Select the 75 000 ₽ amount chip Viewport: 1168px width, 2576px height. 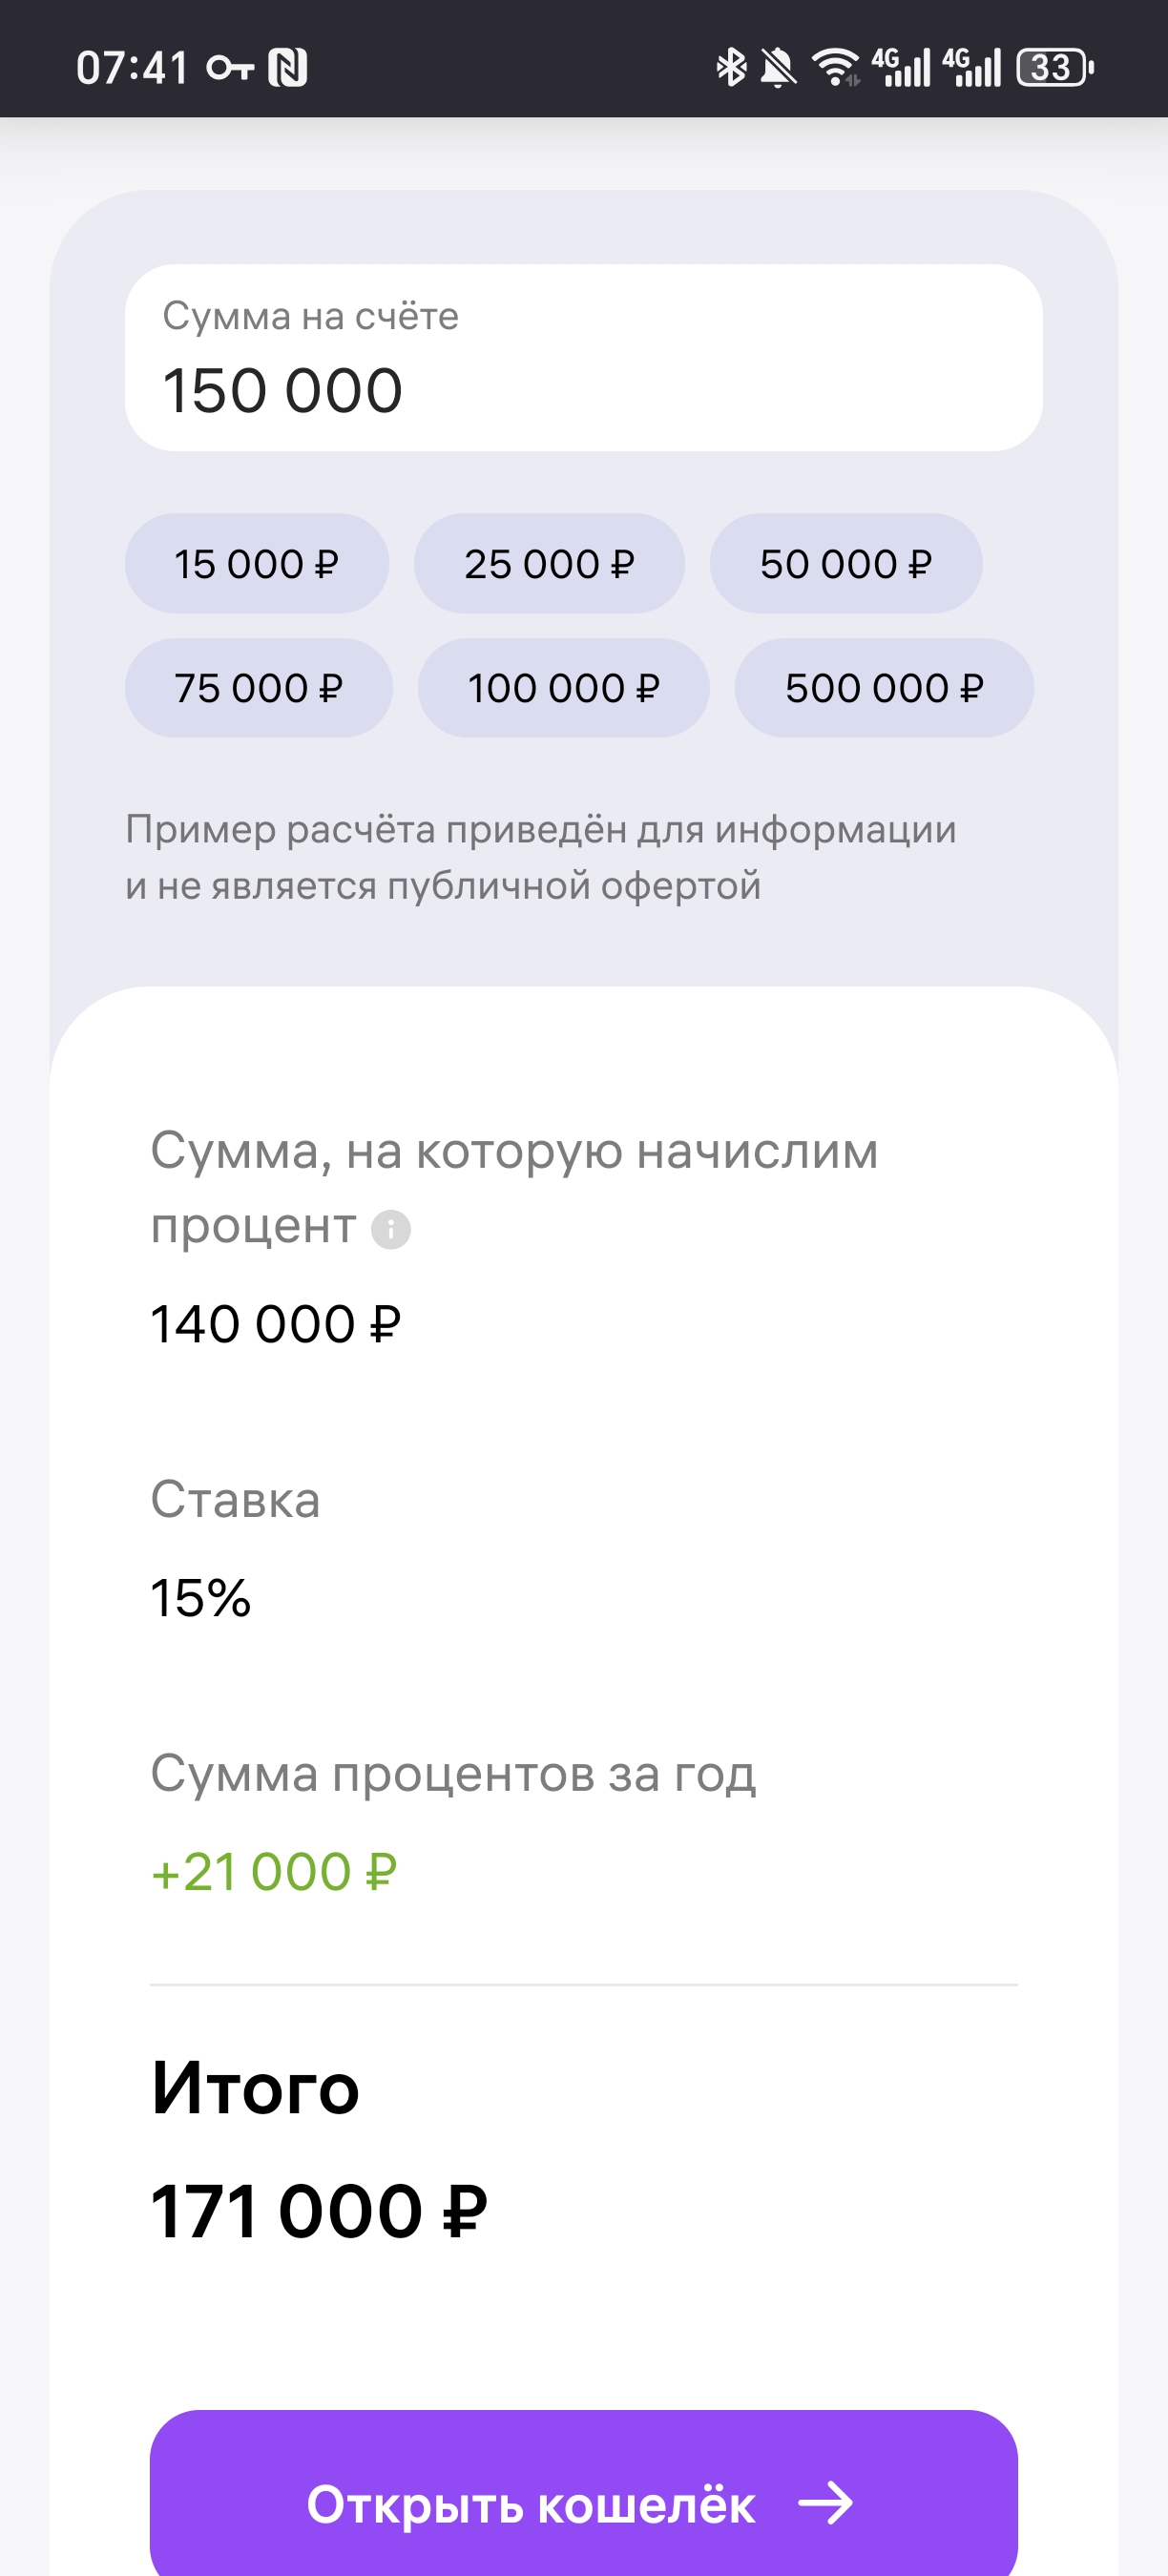[258, 688]
